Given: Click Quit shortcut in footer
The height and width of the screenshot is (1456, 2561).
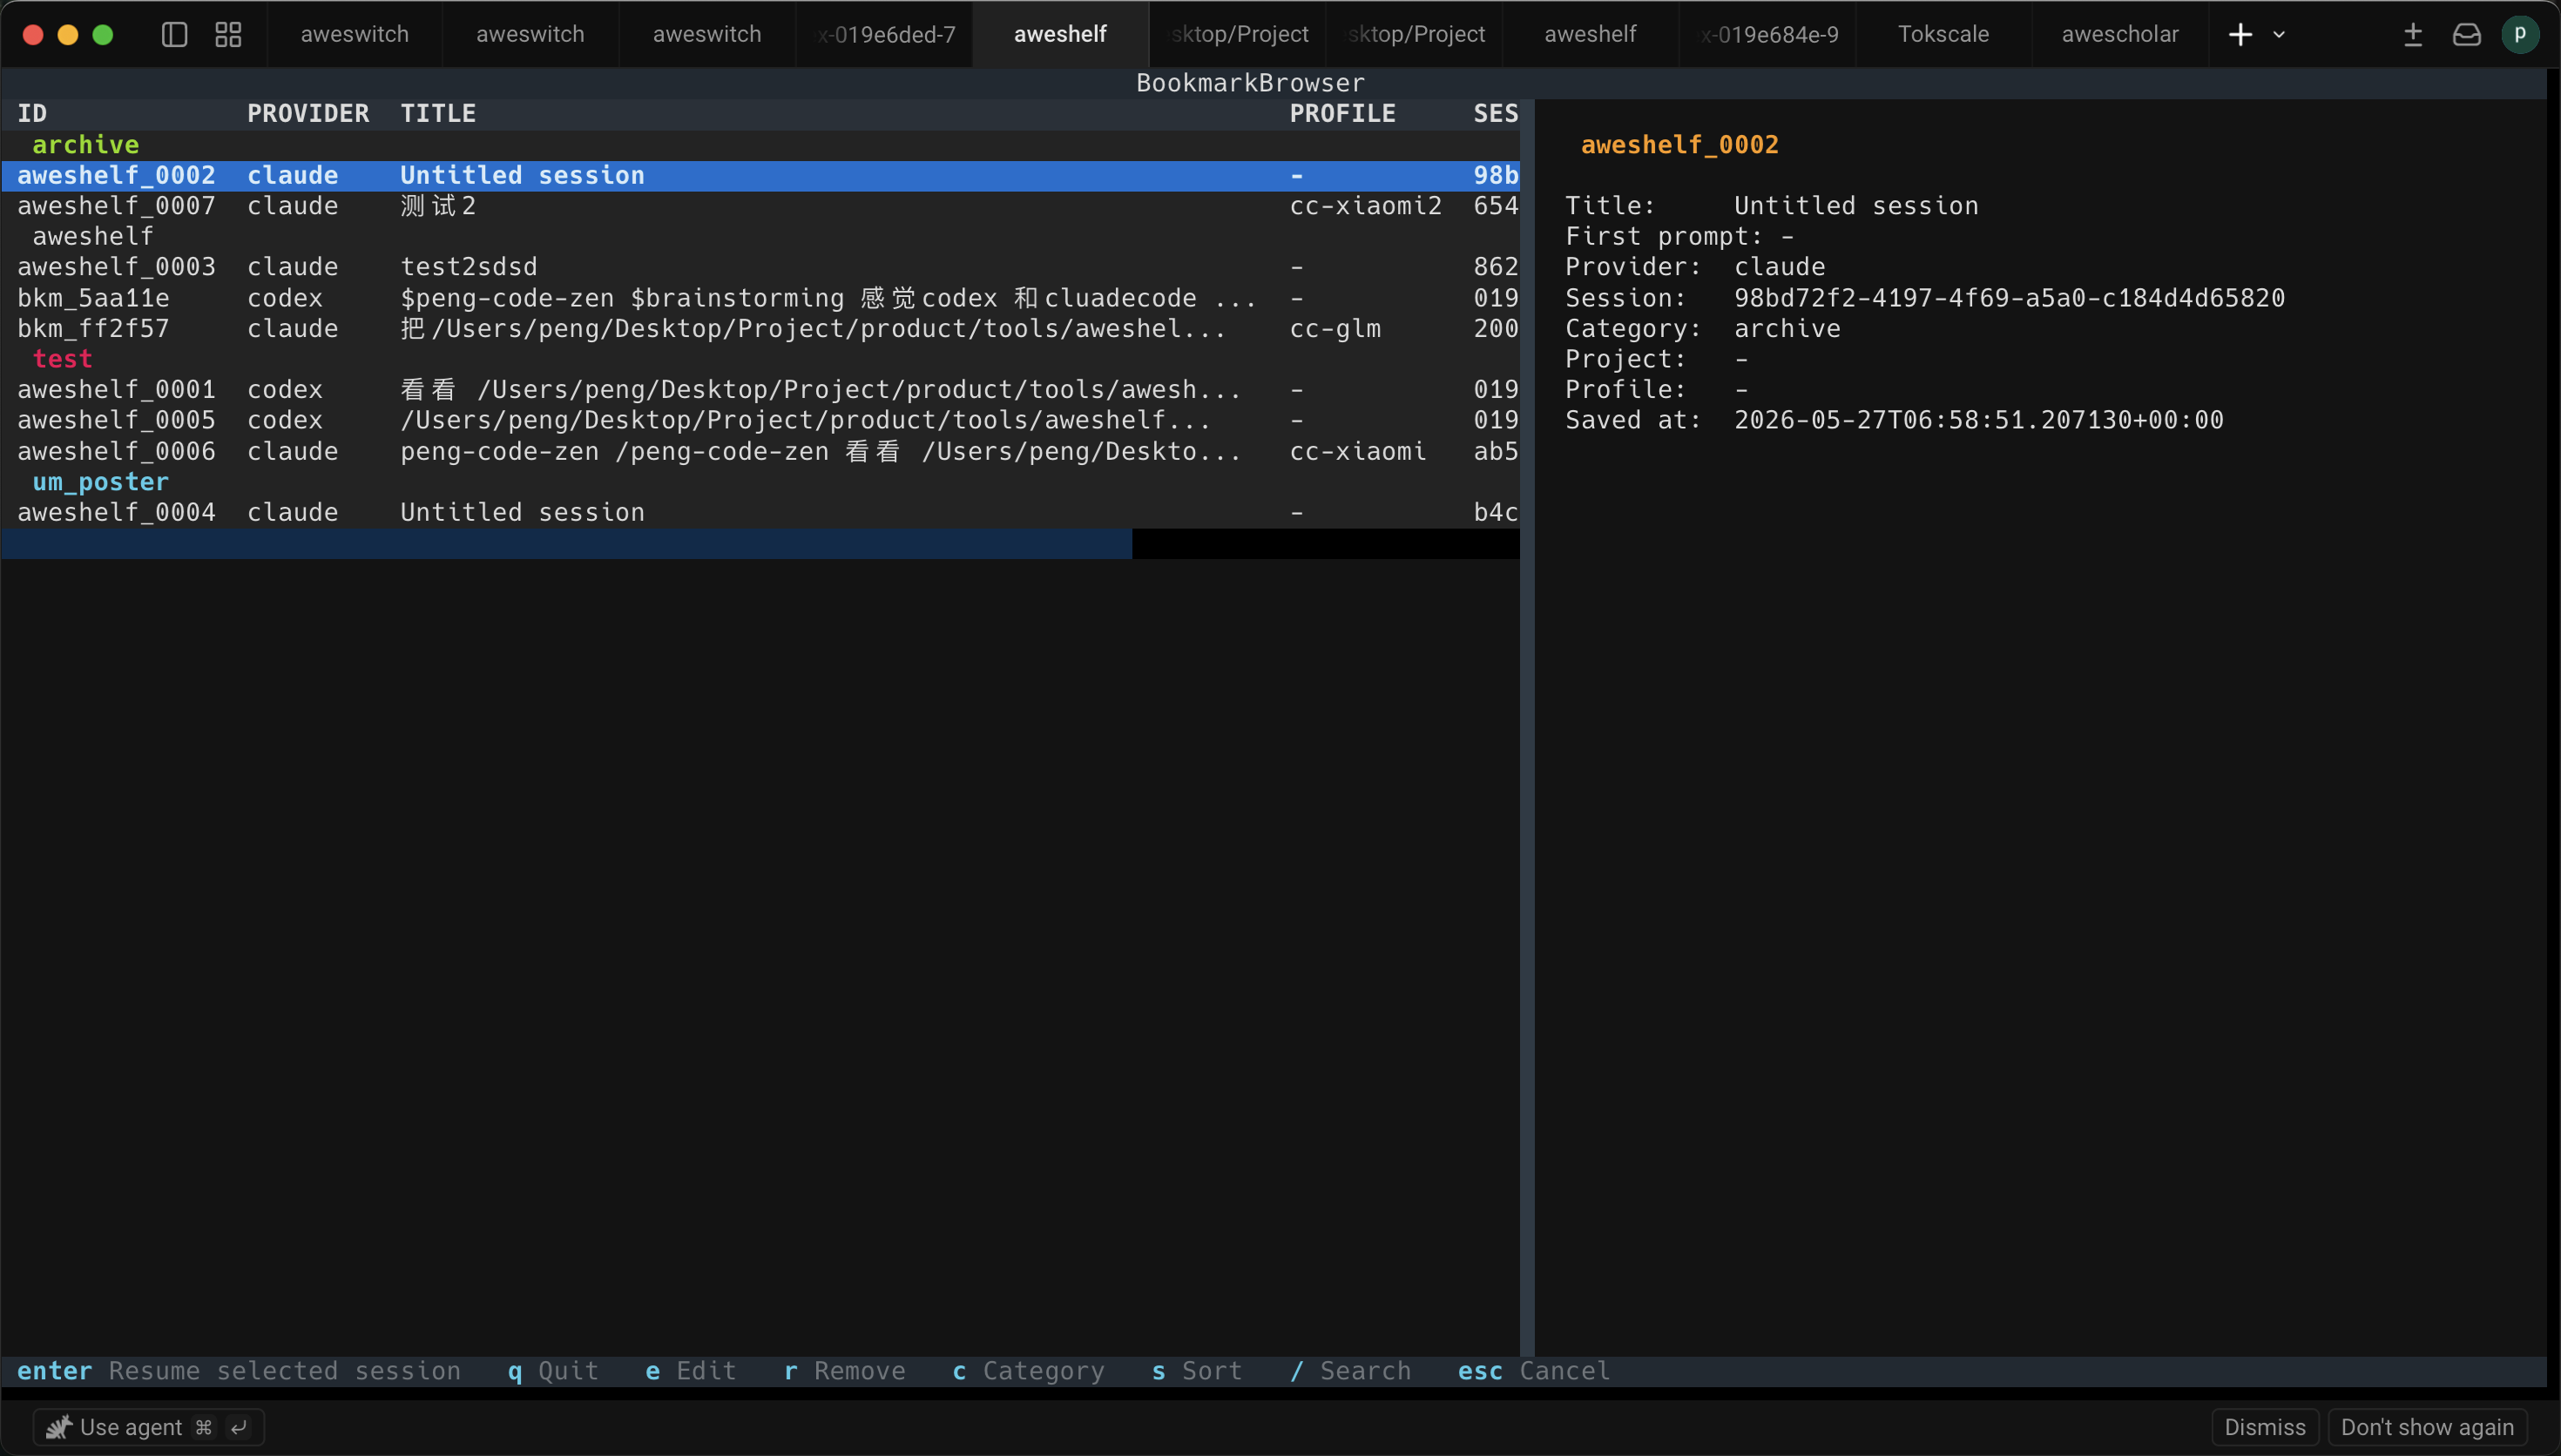Looking at the screenshot, I should [553, 1371].
